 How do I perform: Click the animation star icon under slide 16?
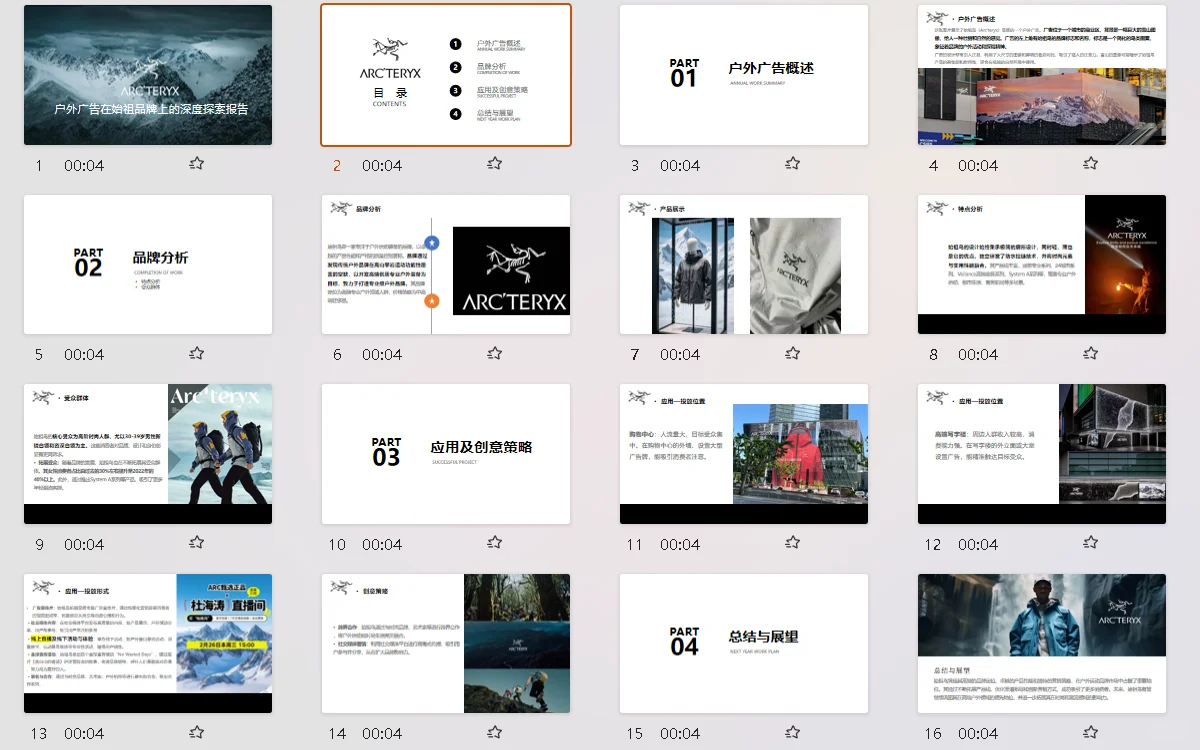[1091, 732]
